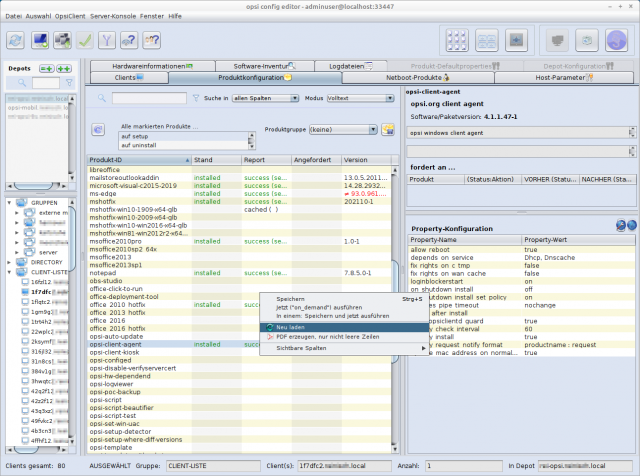Switch to the Hardwareinformationen tab
640x476 pixels.
[x=153, y=66]
